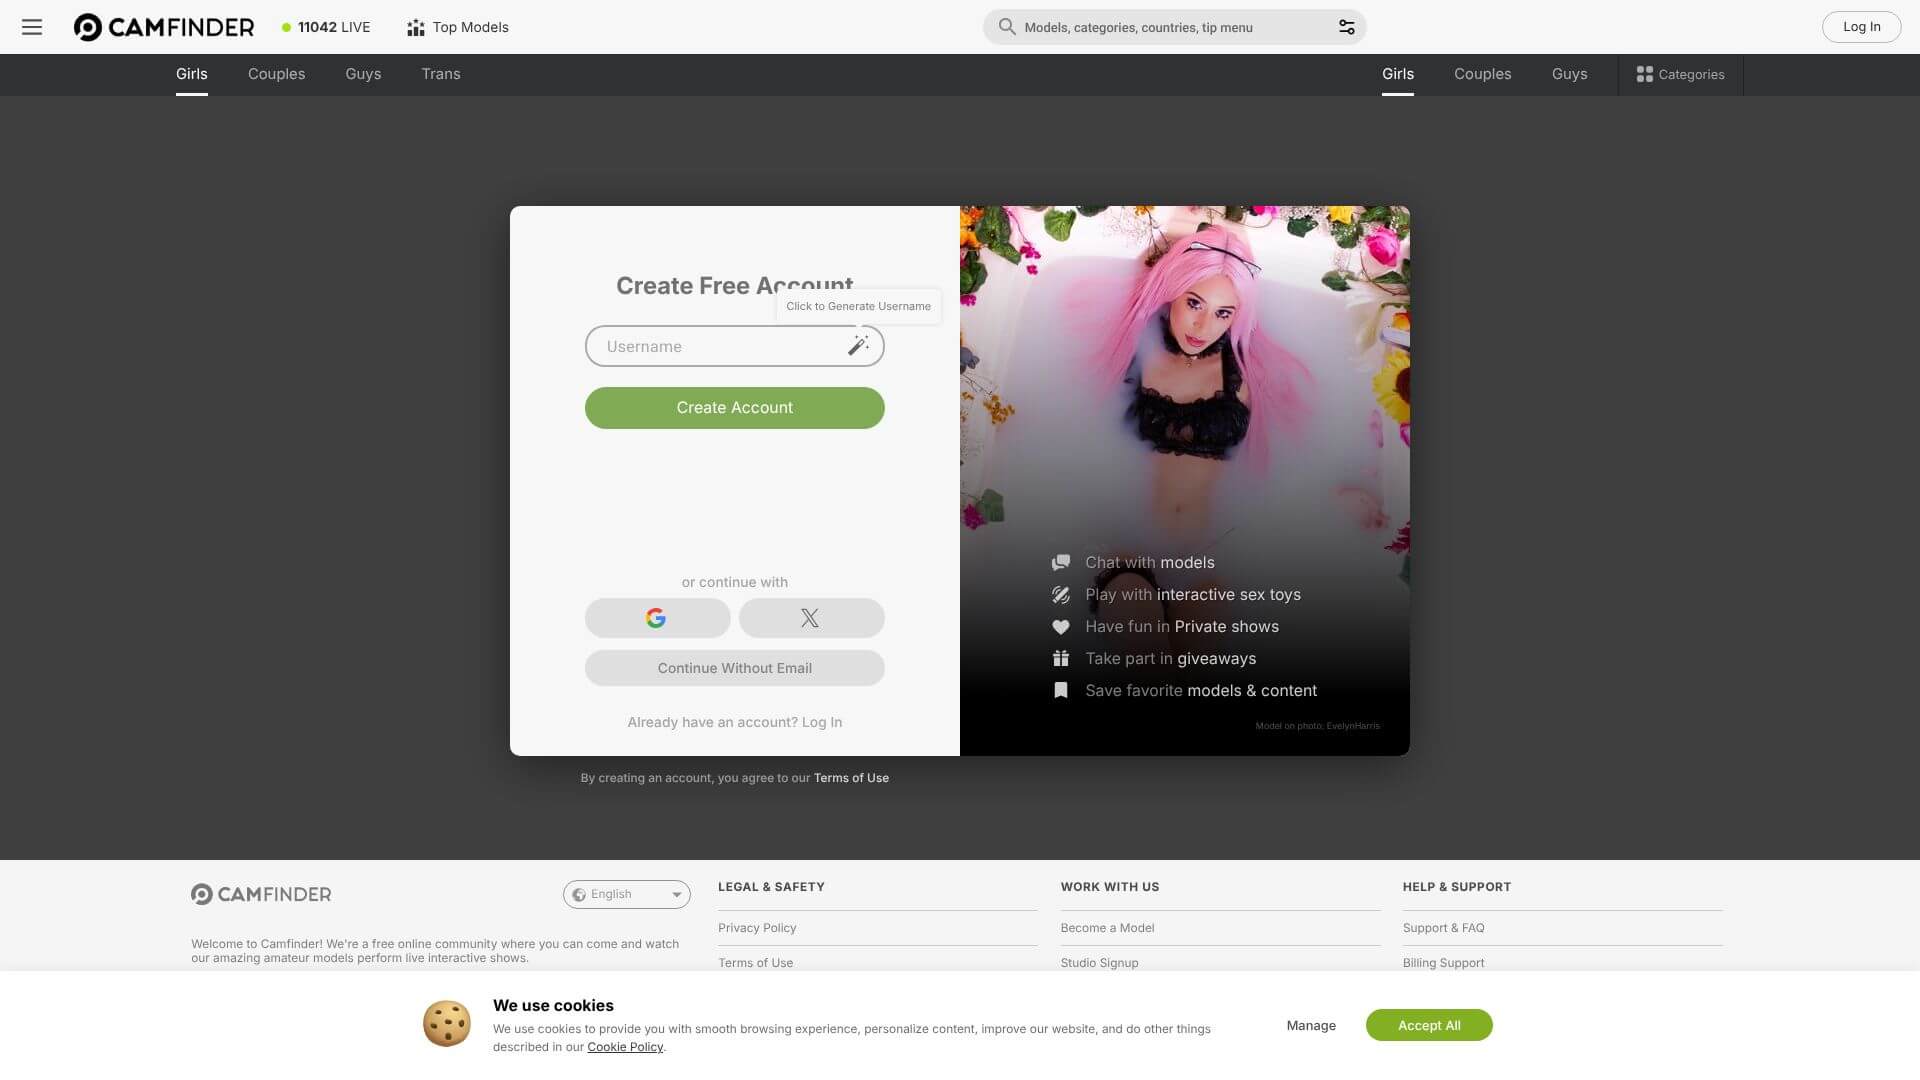This screenshot has width=1920, height=1080.
Task: Continue Without Email
Action: [x=734, y=667]
